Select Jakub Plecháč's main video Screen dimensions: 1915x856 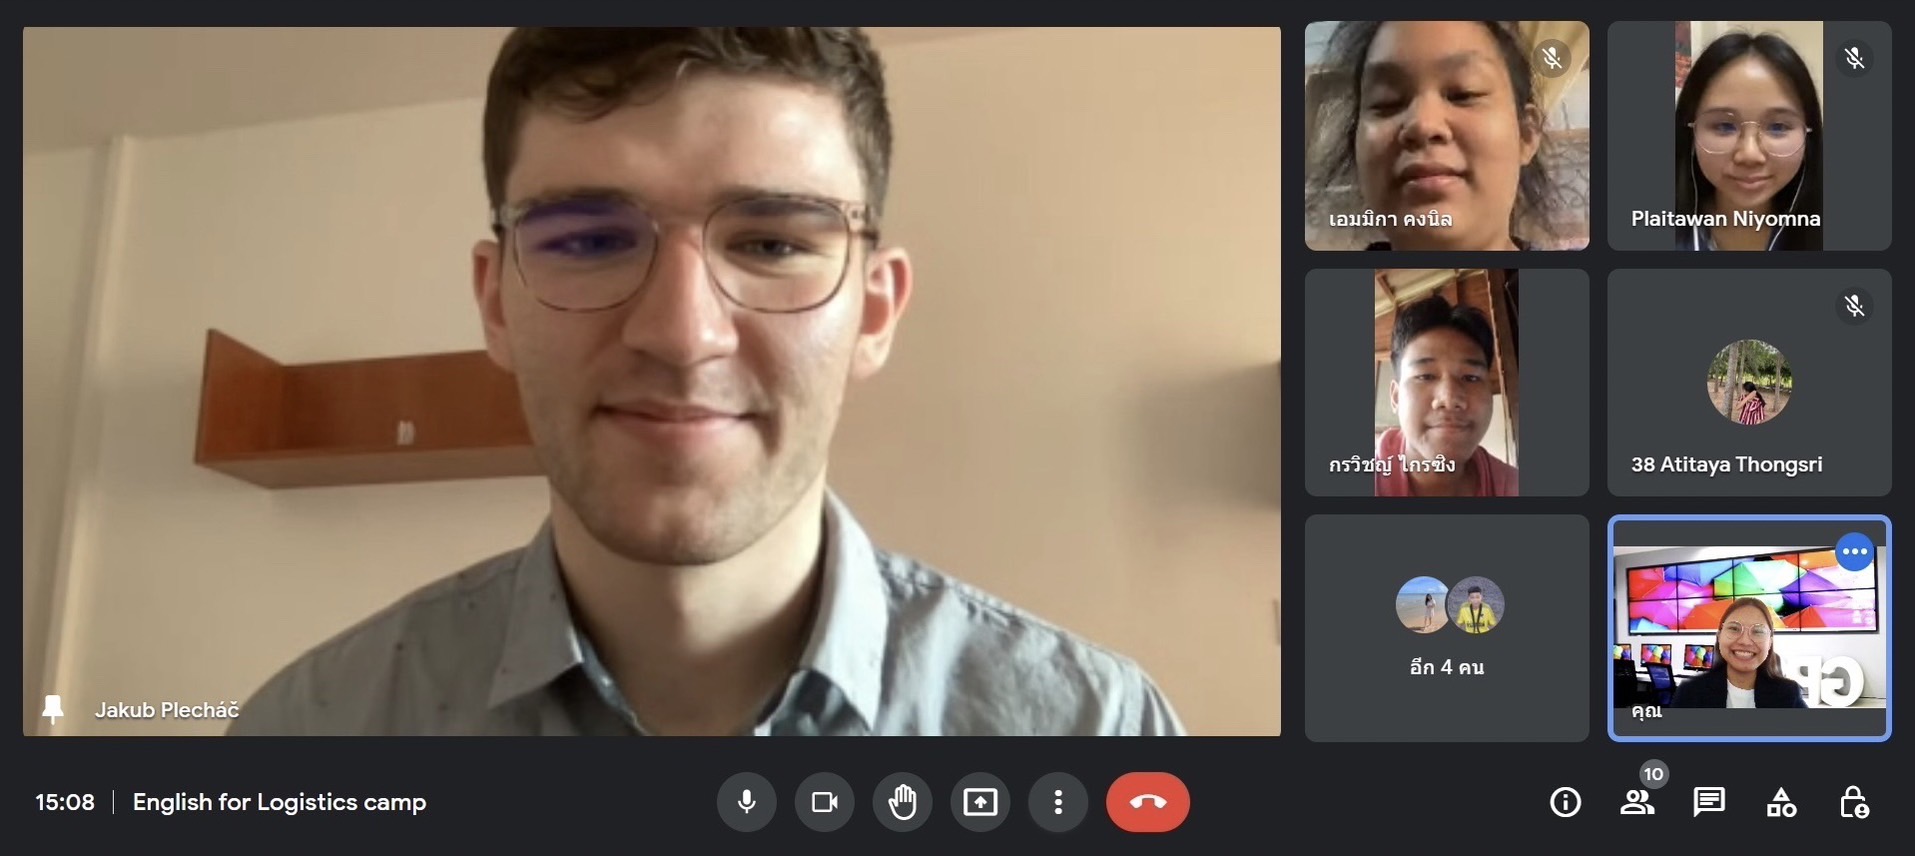pyautogui.click(x=651, y=381)
